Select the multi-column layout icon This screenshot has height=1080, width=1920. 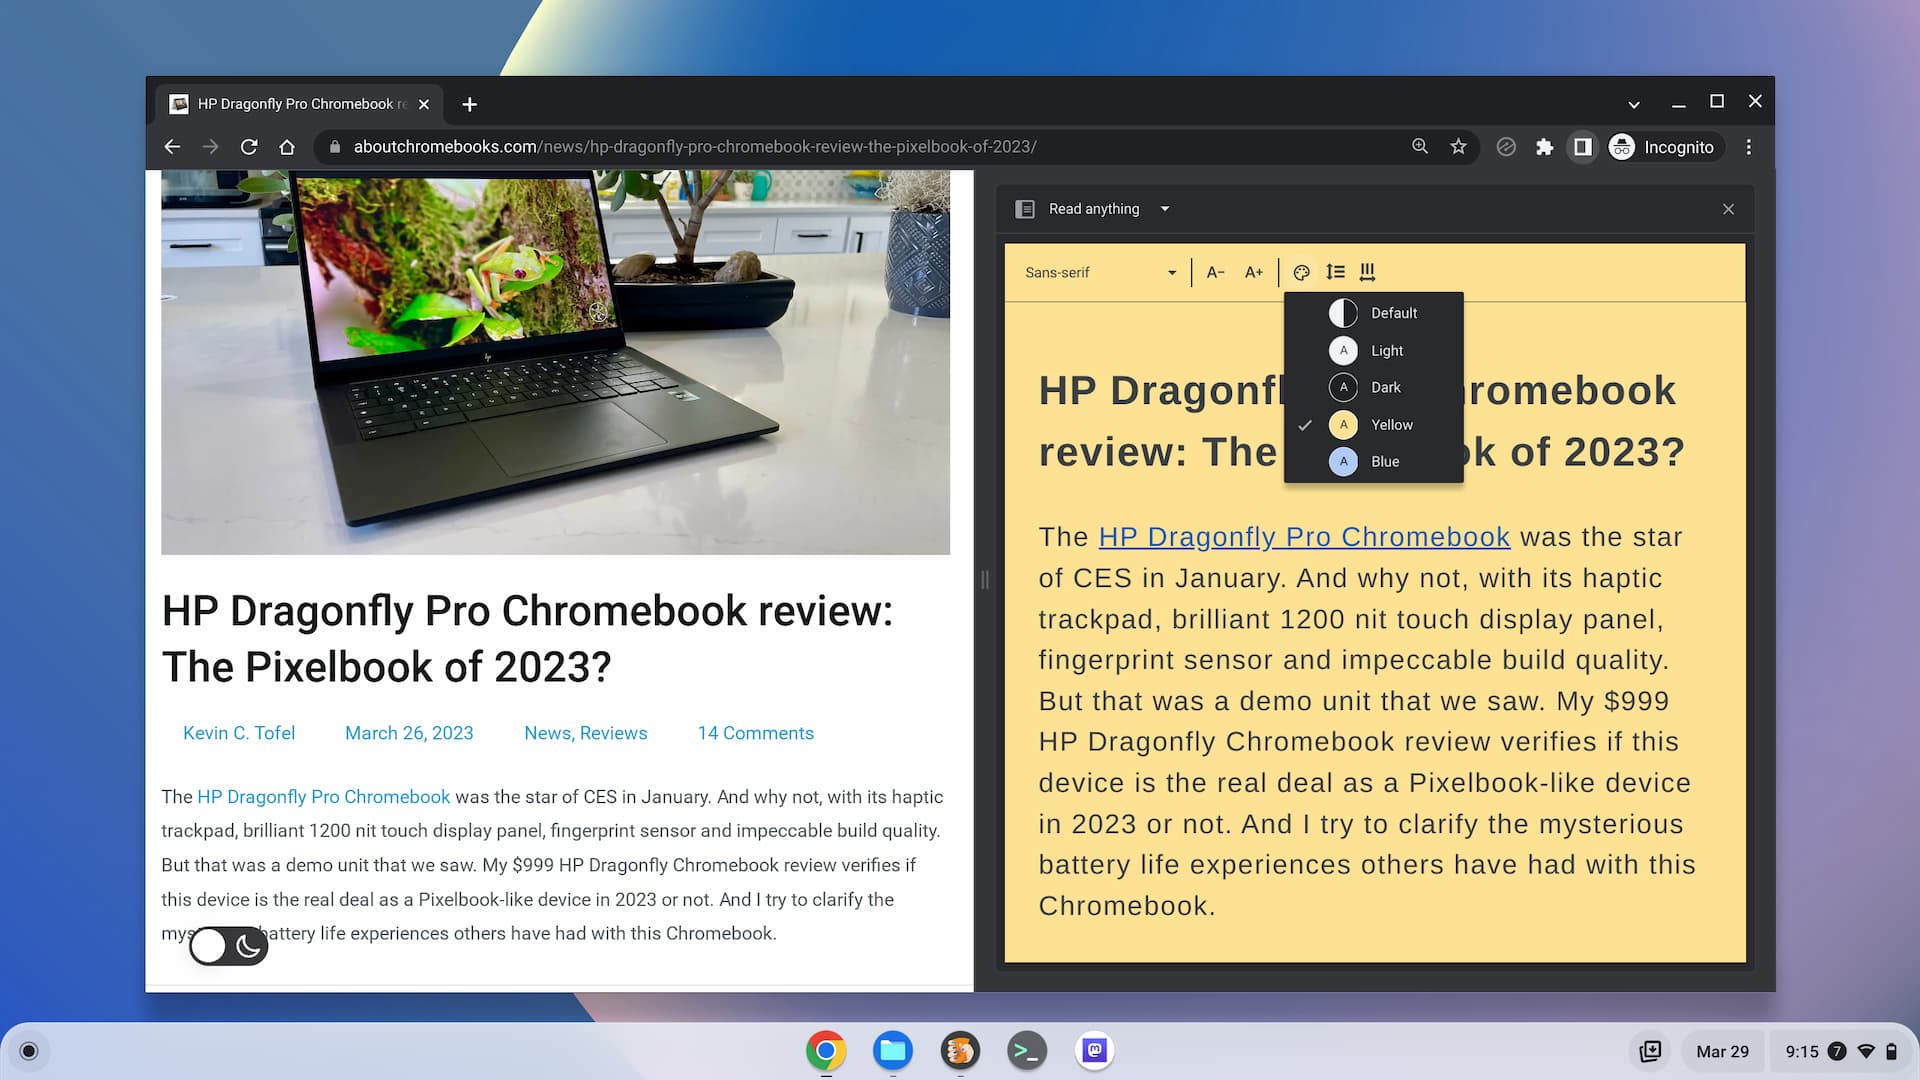point(1367,273)
